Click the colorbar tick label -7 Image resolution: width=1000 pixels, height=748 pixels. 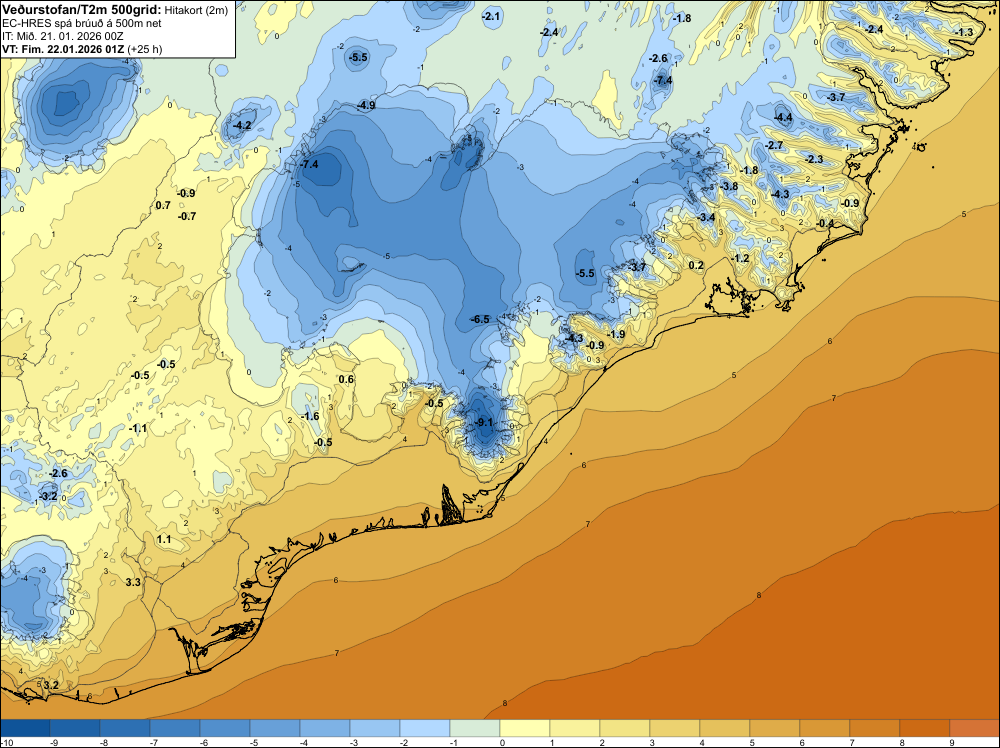[154, 743]
